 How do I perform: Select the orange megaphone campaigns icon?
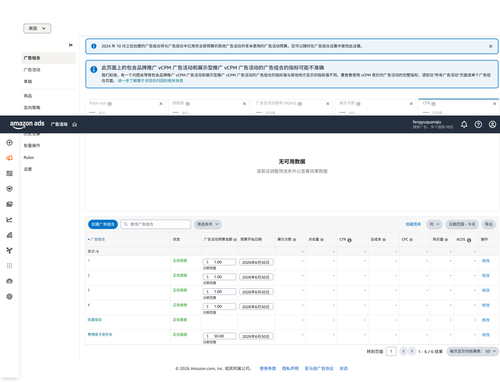point(9,158)
